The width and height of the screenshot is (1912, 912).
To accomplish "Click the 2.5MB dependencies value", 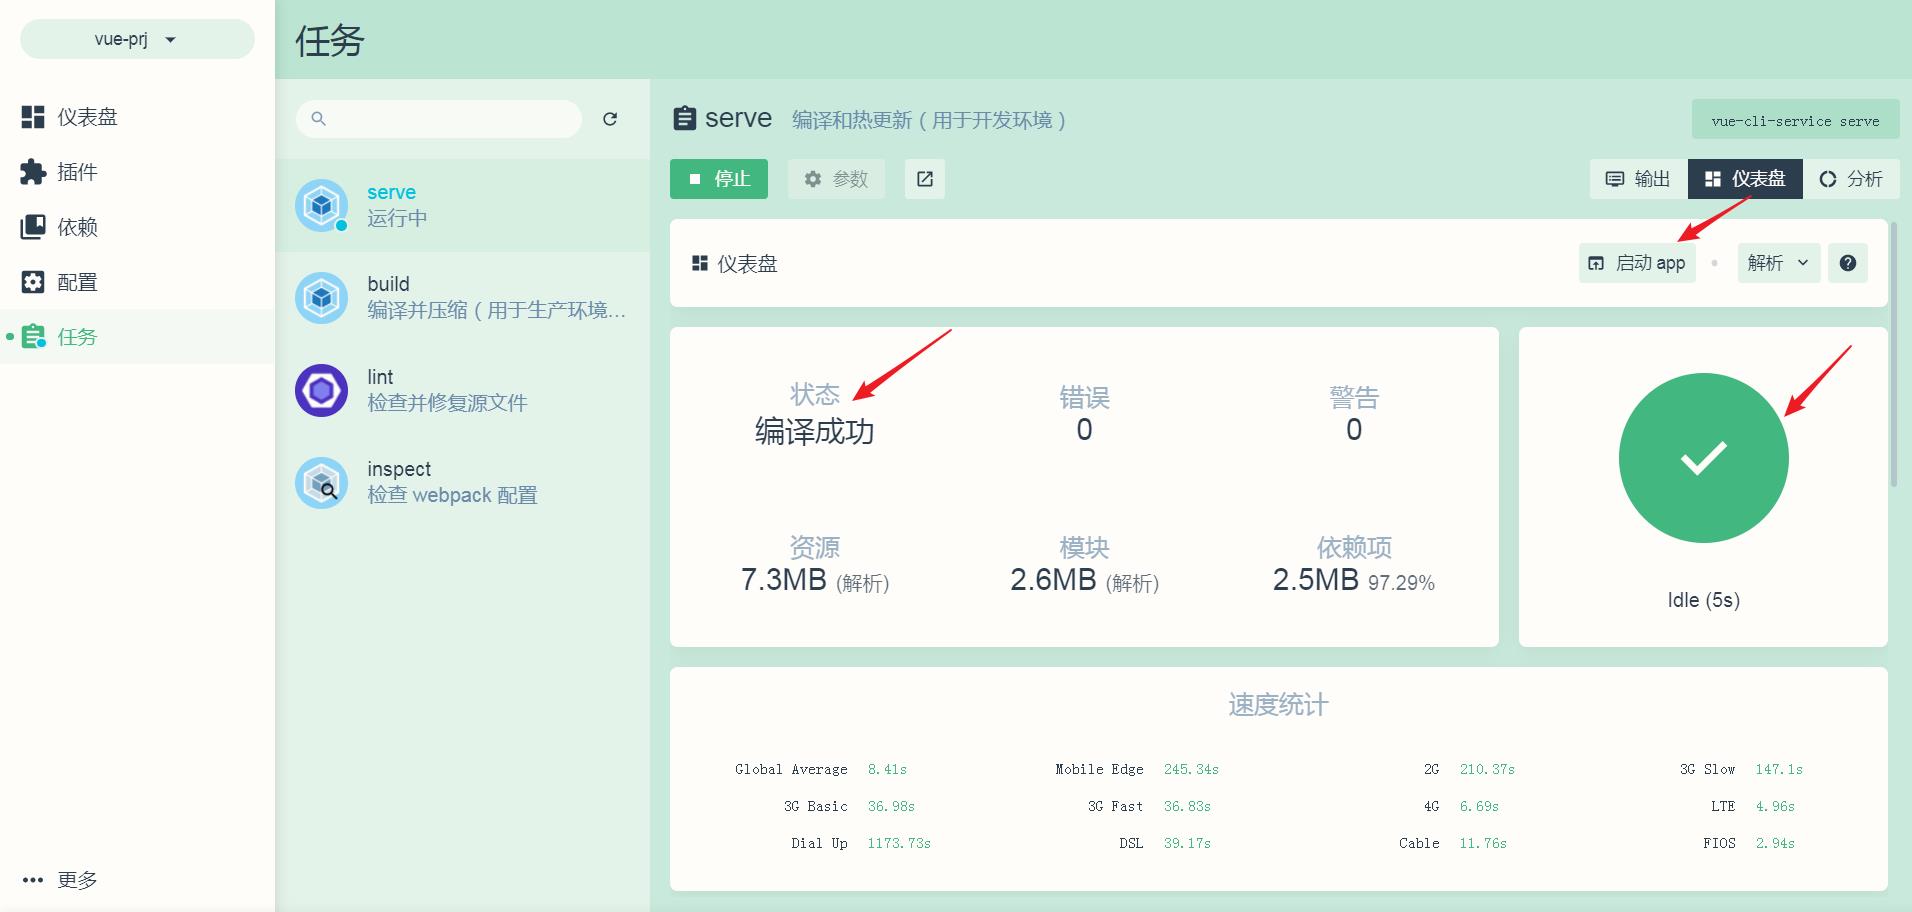I will [1316, 579].
